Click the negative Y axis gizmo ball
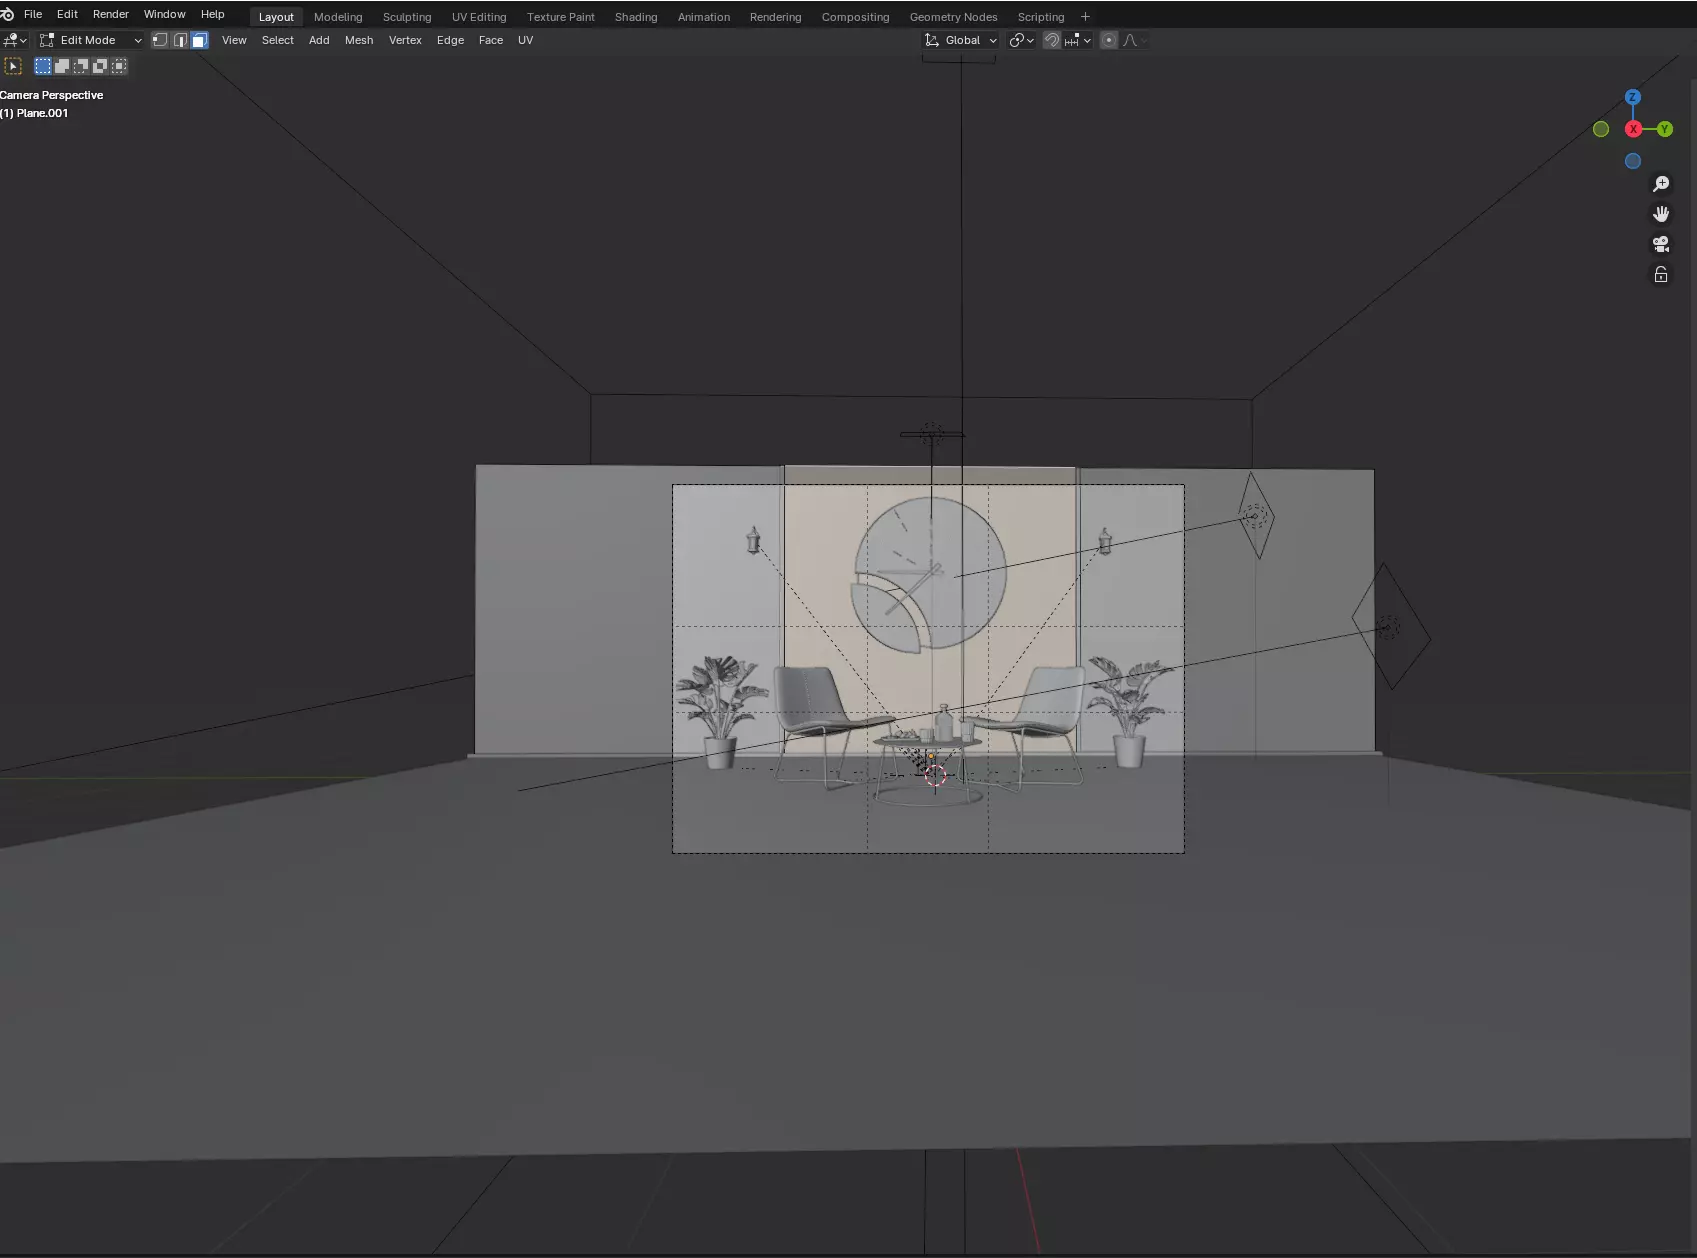The width and height of the screenshot is (1697, 1258). [x=1601, y=129]
